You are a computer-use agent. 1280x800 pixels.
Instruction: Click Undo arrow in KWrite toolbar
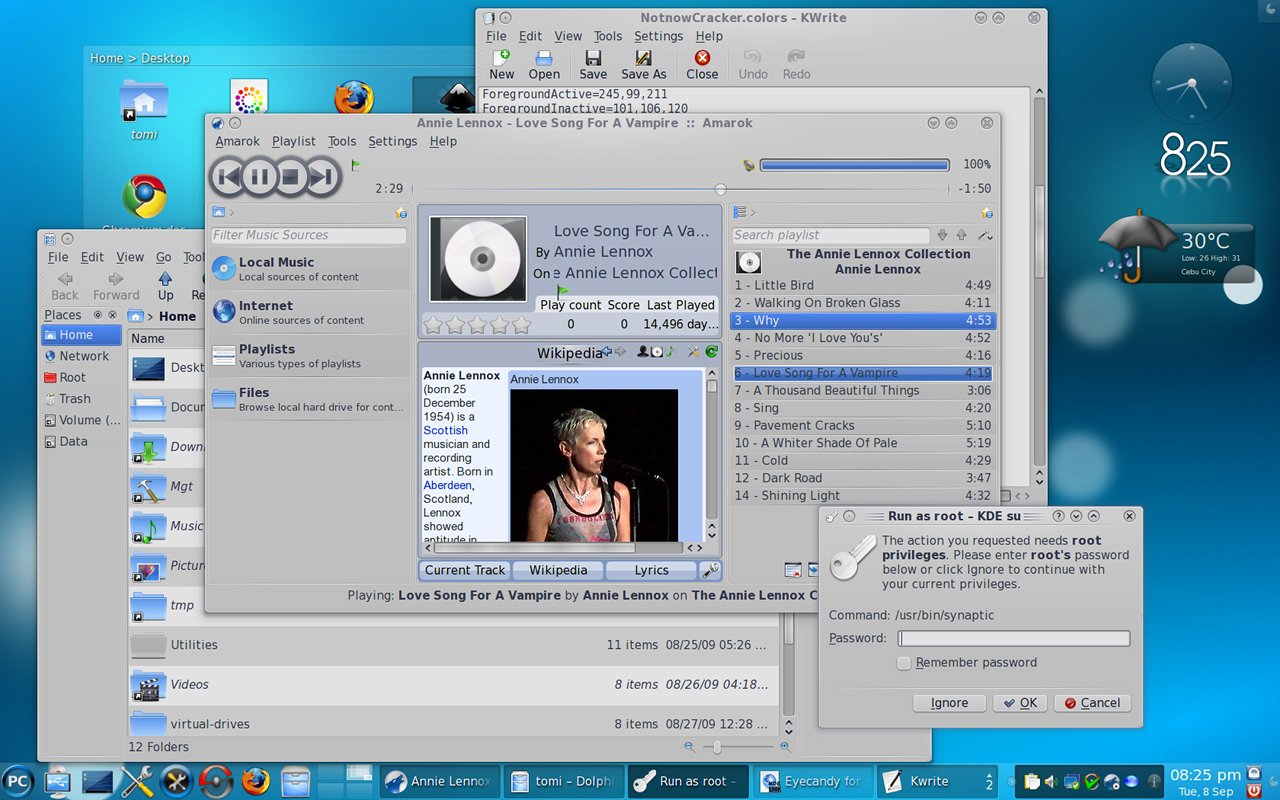(x=753, y=58)
